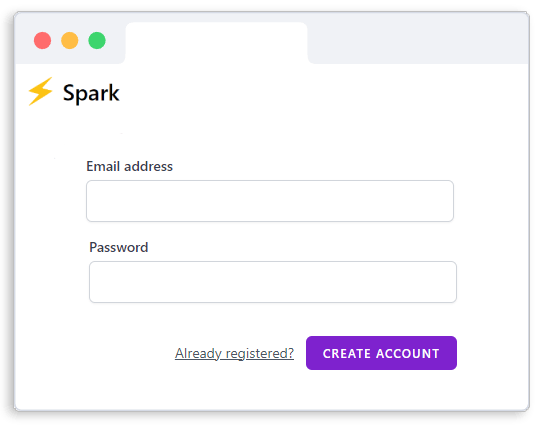Screen dimensions: 547x427
Task: Click the green maximize window dot
Action: [97, 40]
